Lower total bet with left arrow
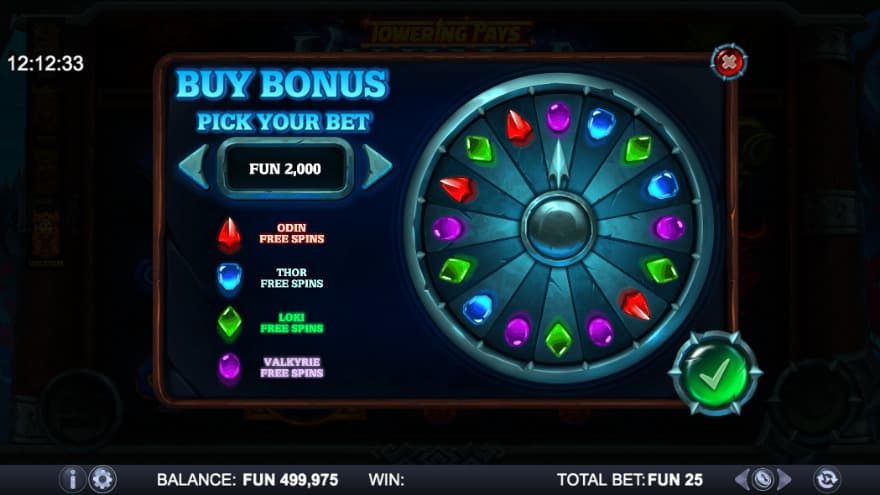Image resolution: width=880 pixels, height=495 pixels. pyautogui.click(x=742, y=479)
